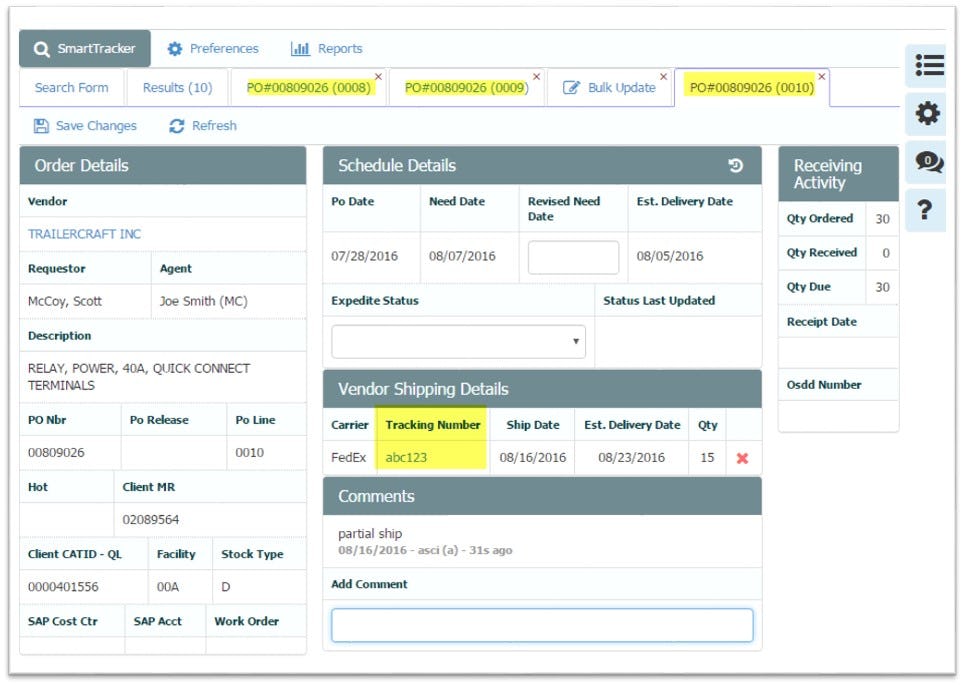
Task: Switch to the Results (10) tab
Action: (177, 87)
